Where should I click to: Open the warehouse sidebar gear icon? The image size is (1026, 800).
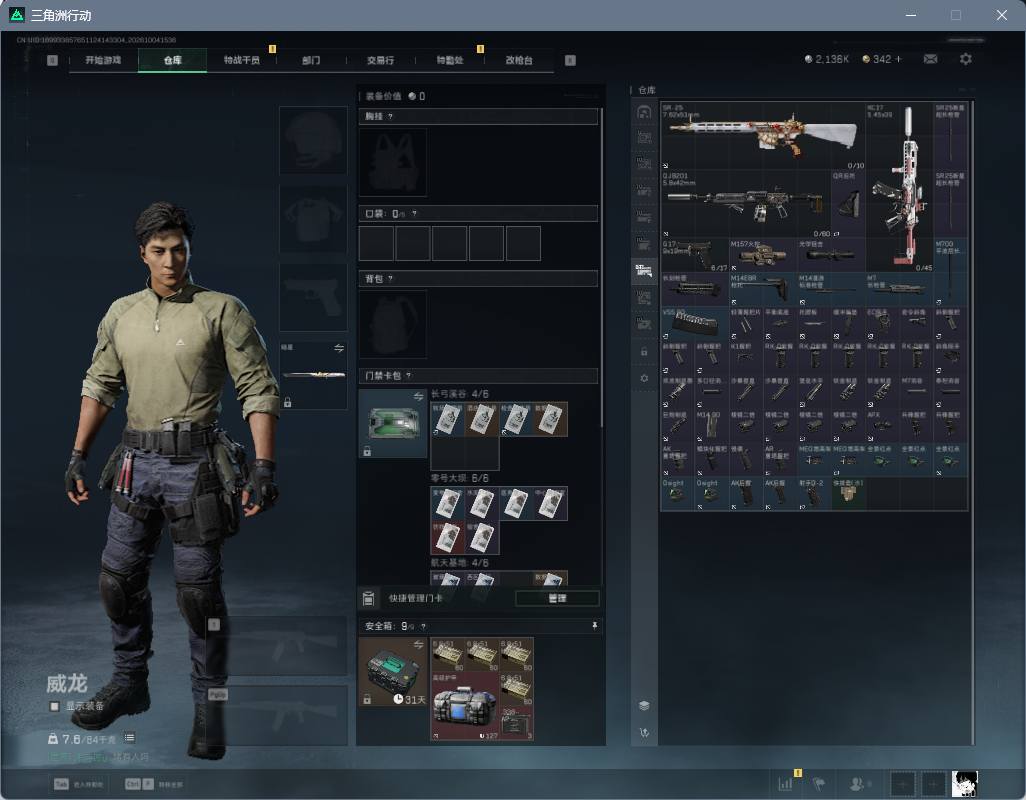(644, 378)
